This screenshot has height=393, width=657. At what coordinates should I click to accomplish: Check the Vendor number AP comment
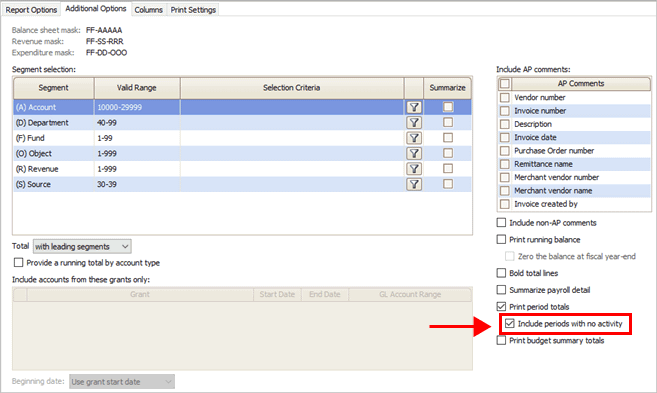click(x=505, y=98)
